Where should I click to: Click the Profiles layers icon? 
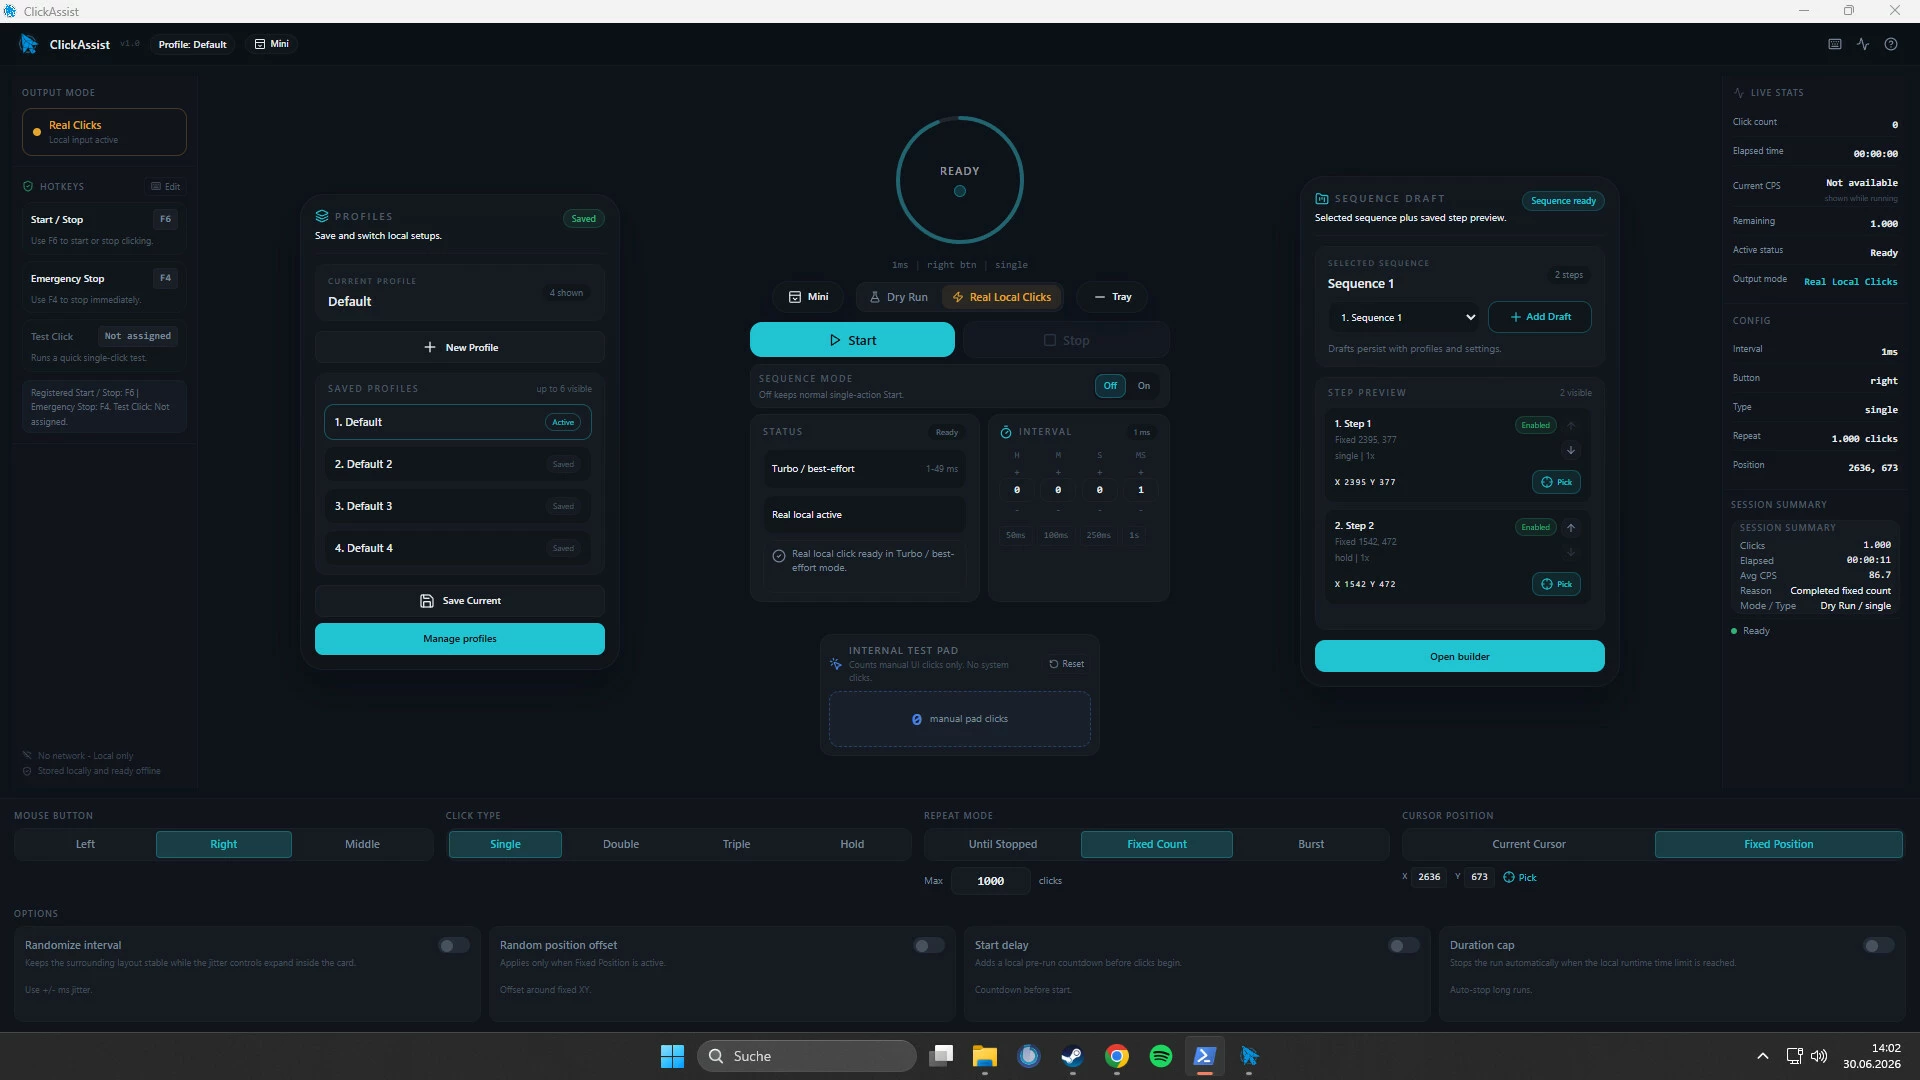tap(322, 216)
